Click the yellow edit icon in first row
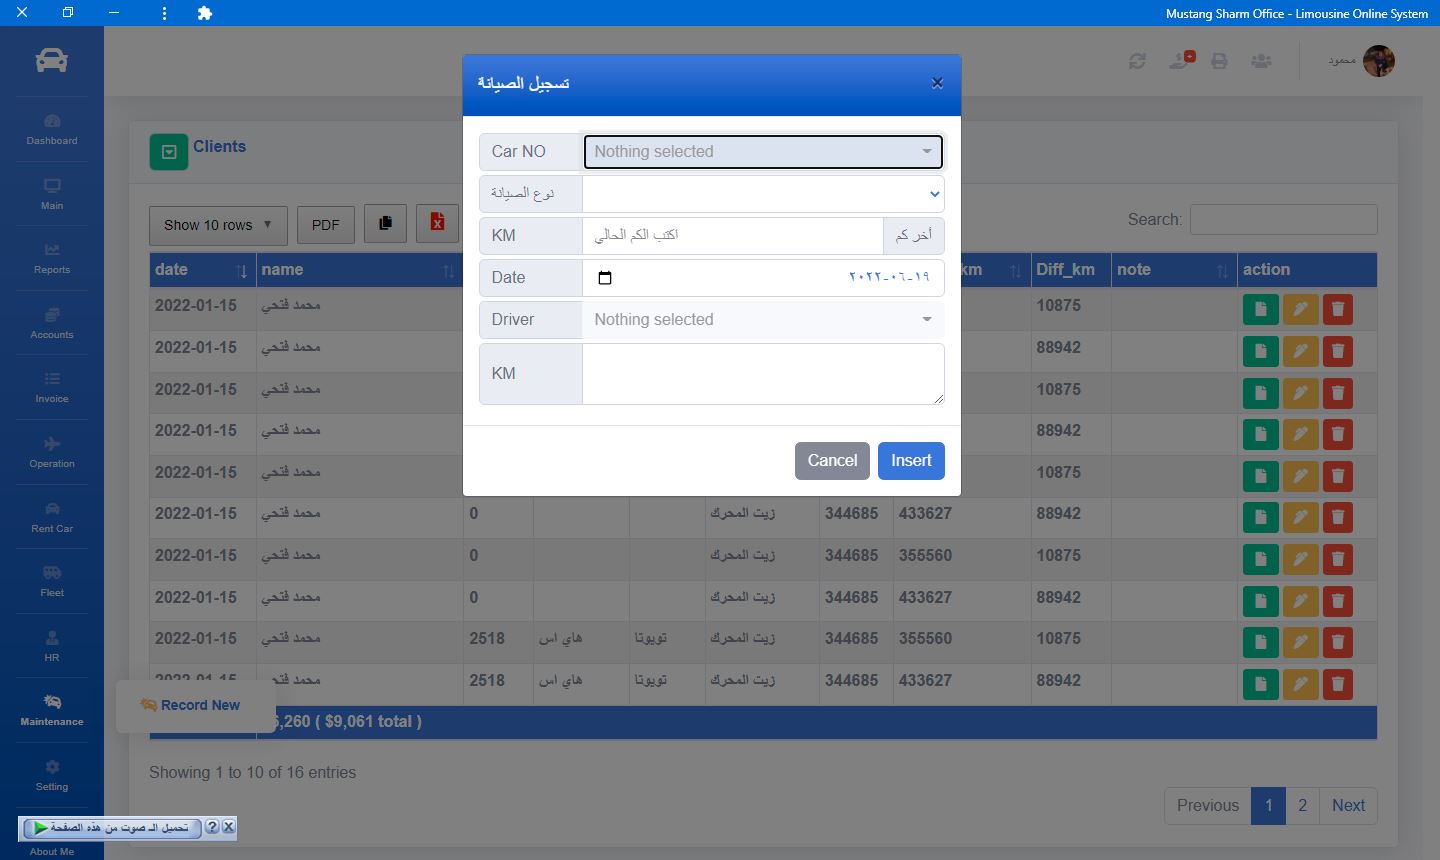The image size is (1440, 860). pyautogui.click(x=1299, y=310)
